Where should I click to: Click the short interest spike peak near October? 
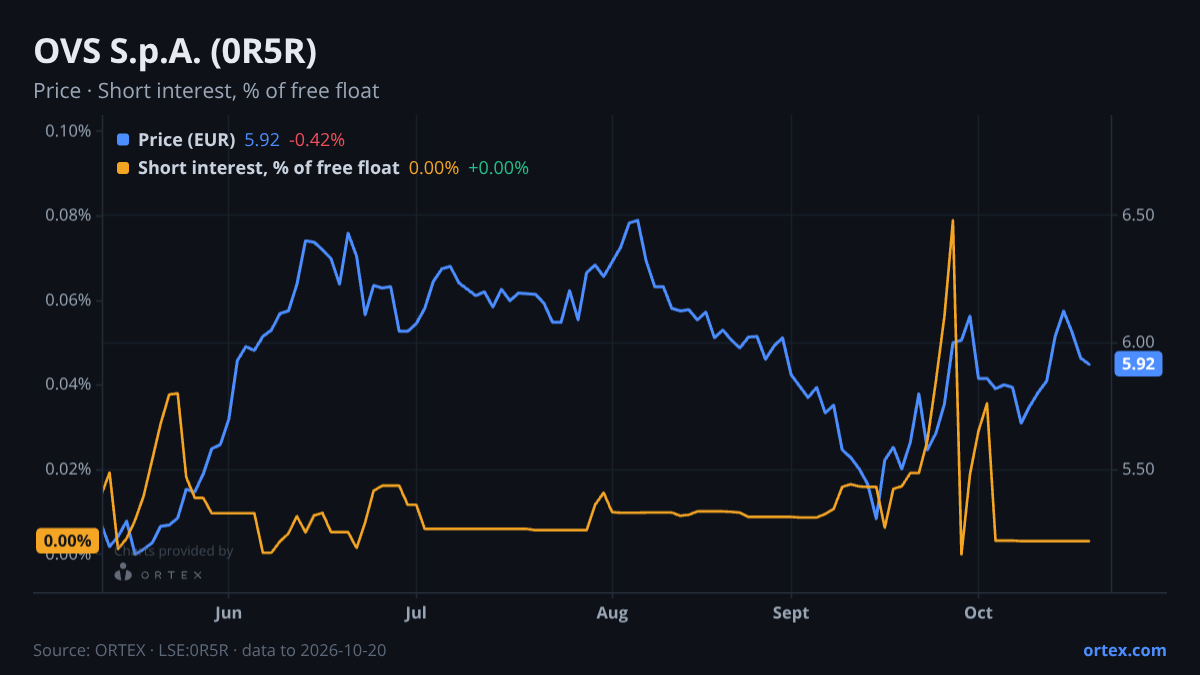click(x=953, y=221)
